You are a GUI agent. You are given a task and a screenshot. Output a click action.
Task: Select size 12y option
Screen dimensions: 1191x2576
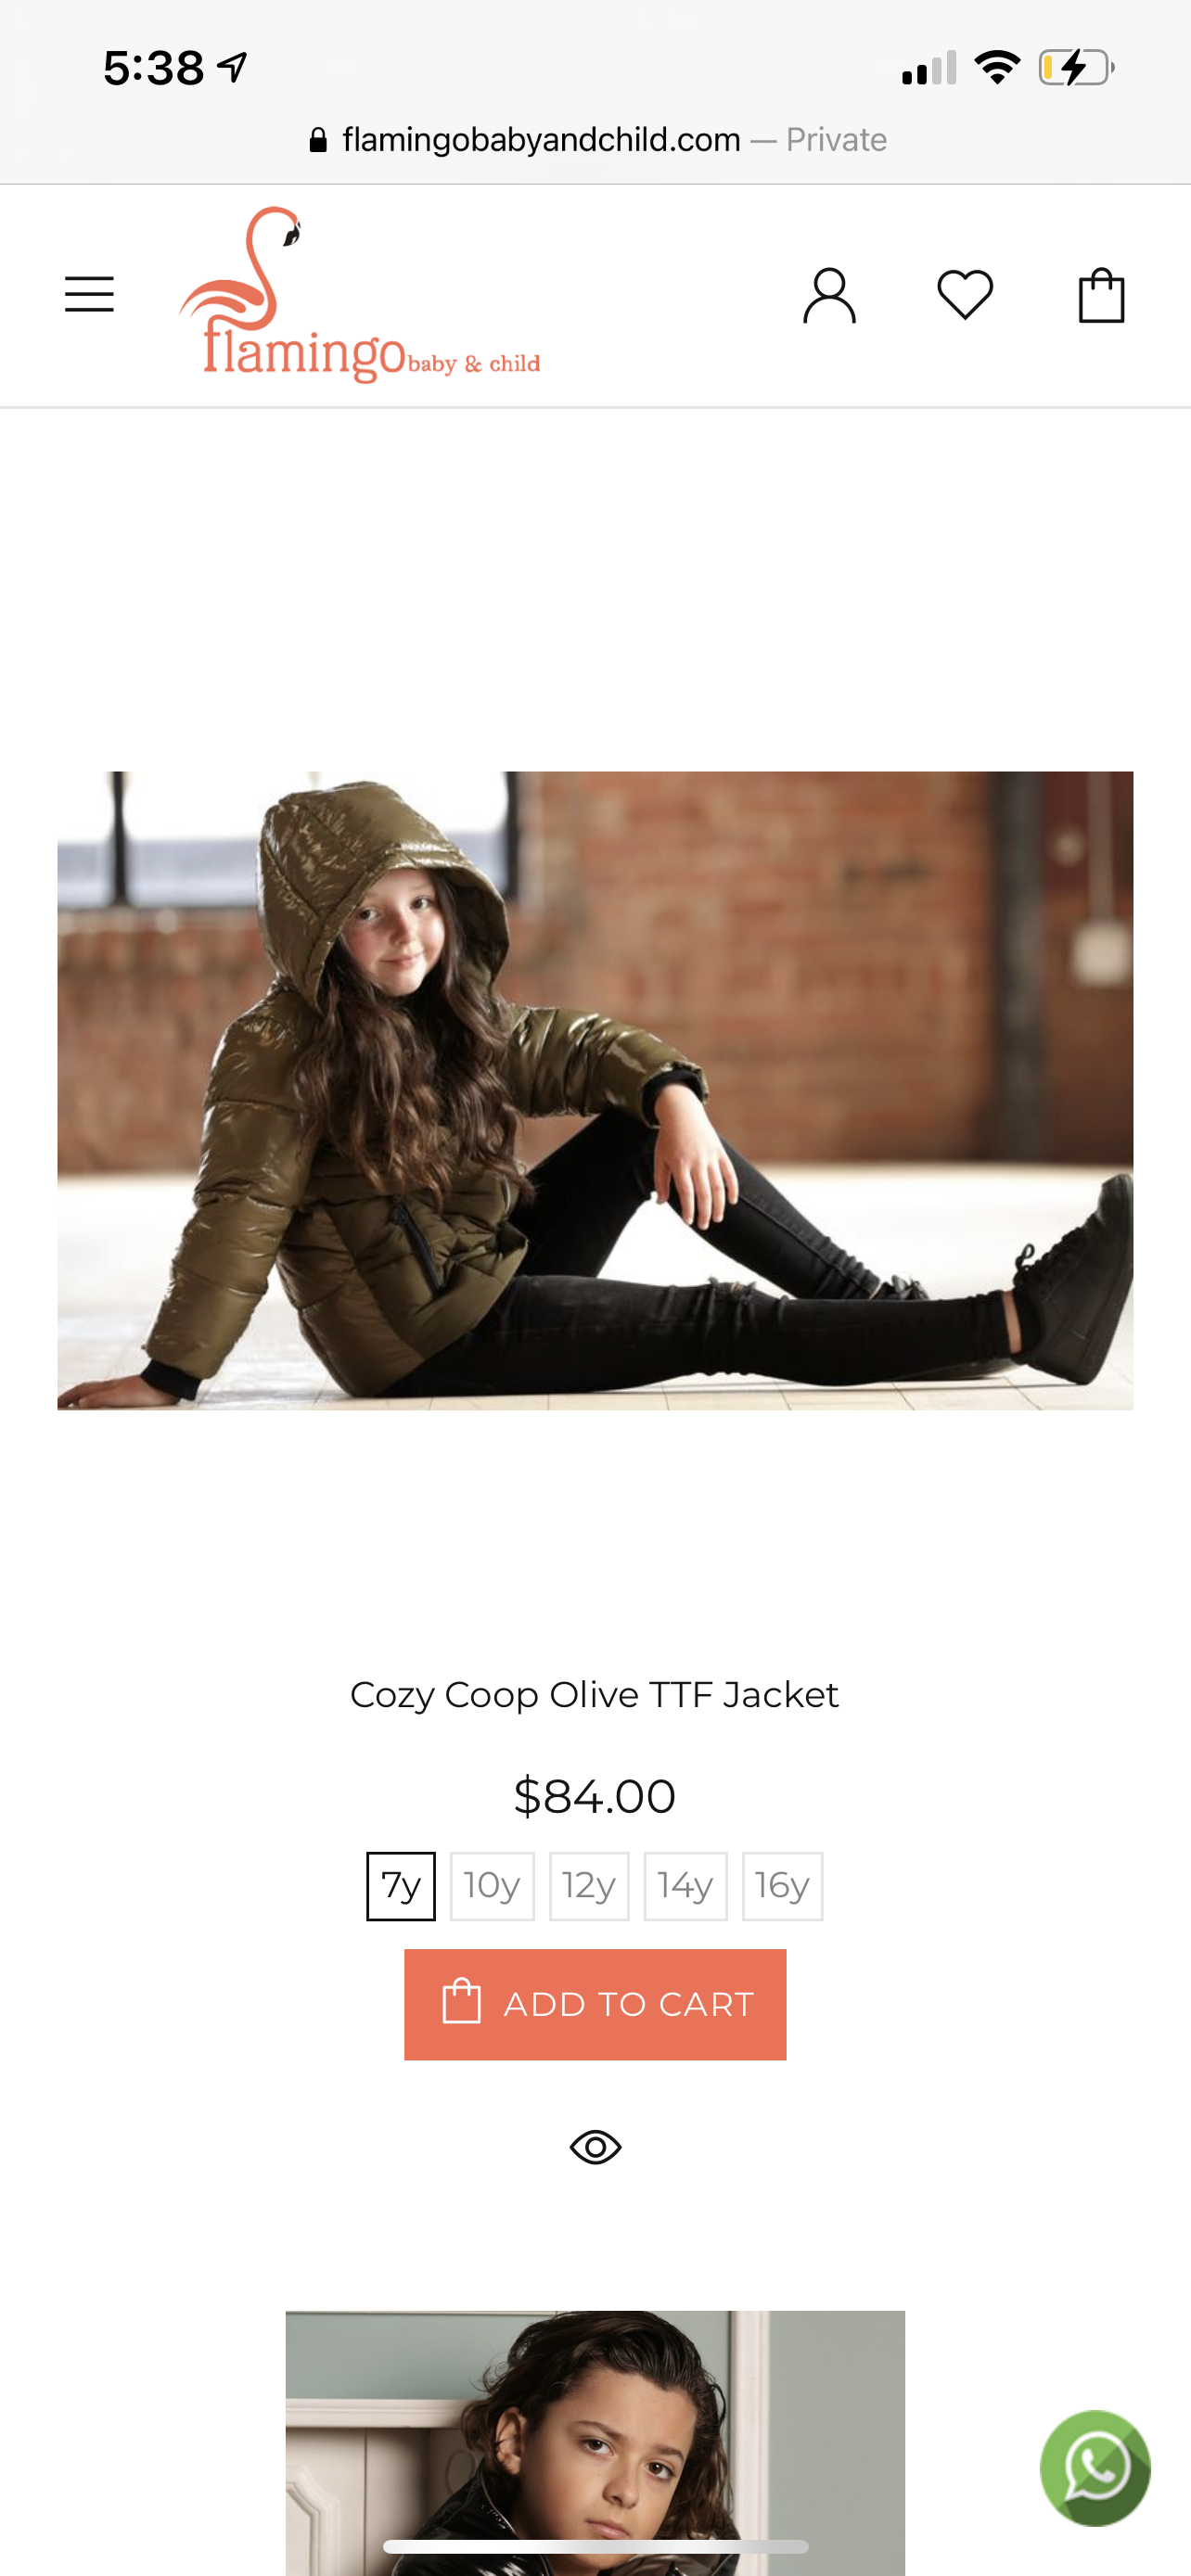(589, 1886)
